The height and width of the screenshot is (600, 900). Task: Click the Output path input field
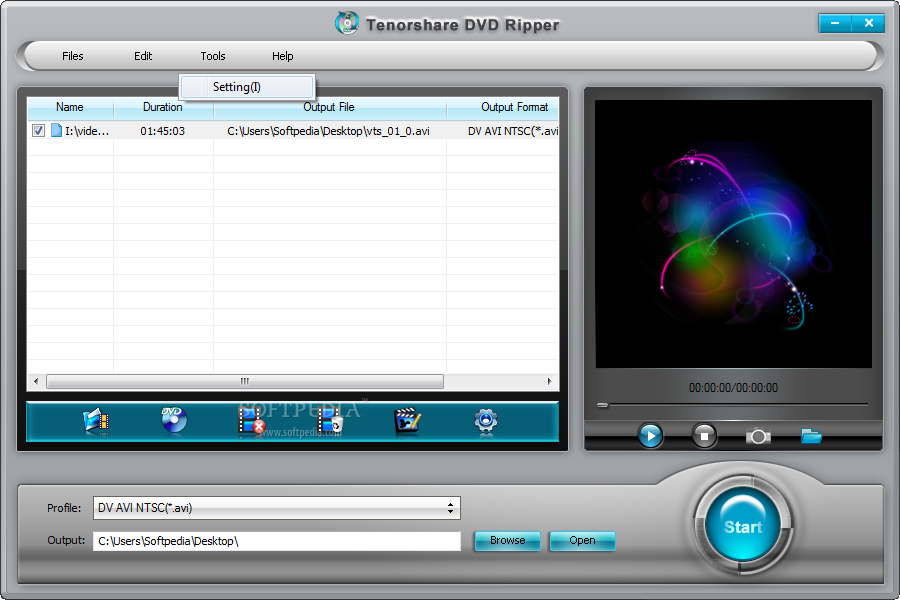point(277,541)
